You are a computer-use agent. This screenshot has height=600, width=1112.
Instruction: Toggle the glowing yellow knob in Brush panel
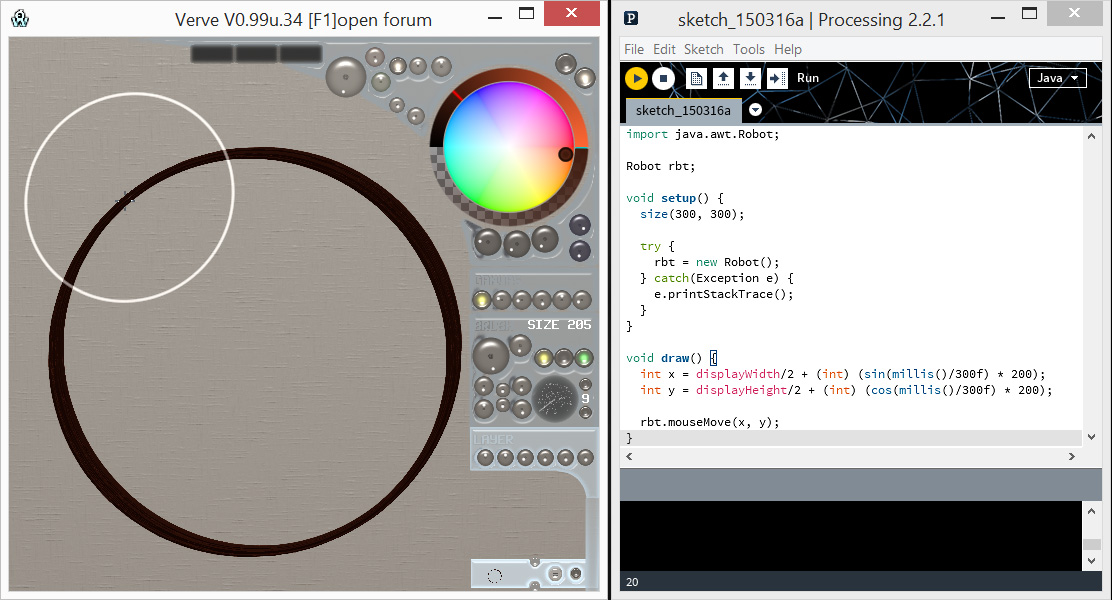(x=543, y=357)
